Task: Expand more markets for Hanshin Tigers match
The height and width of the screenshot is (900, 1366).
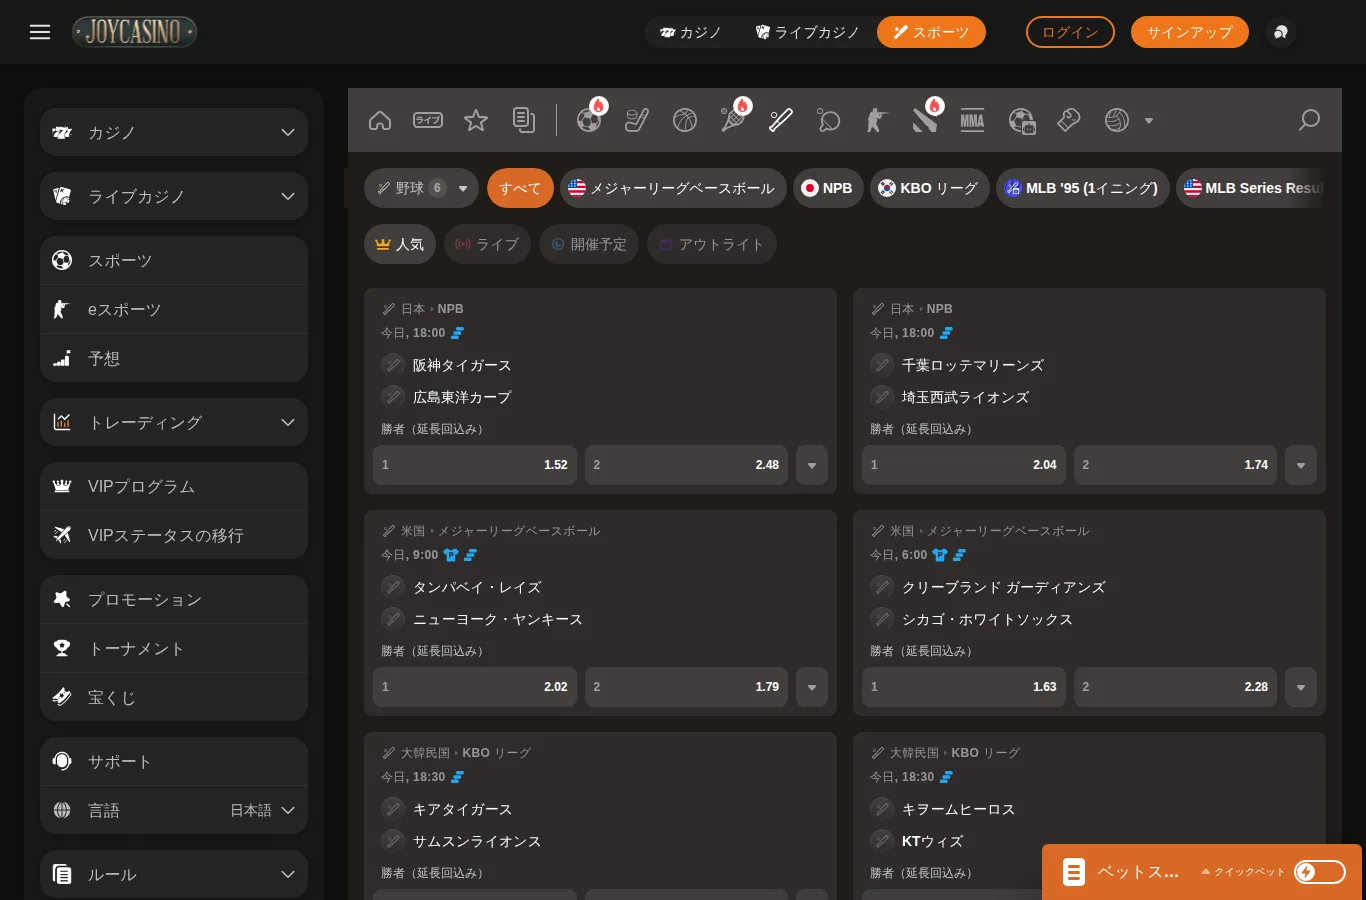Action: point(812,465)
